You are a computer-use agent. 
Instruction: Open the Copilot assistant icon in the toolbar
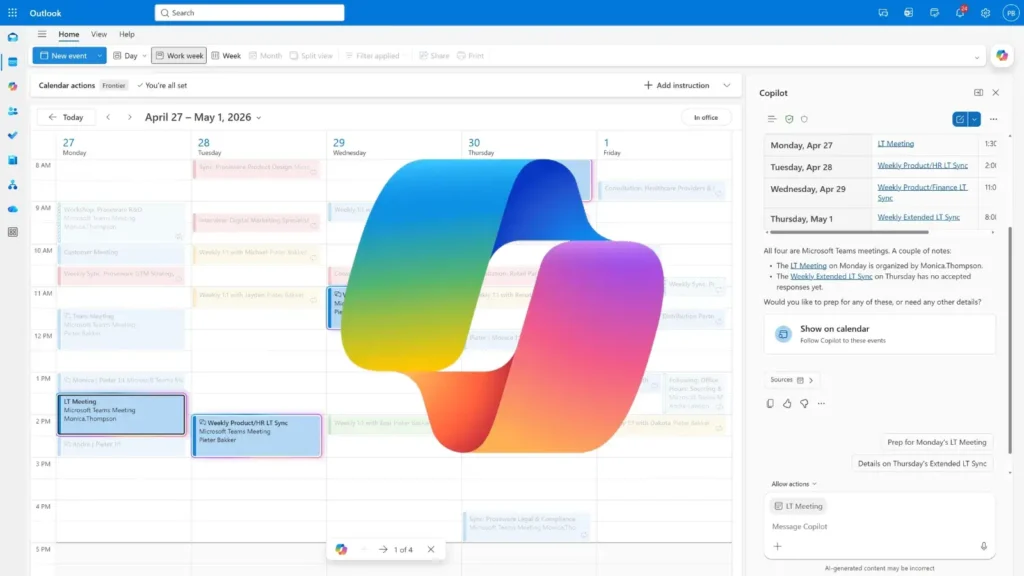[1002, 56]
